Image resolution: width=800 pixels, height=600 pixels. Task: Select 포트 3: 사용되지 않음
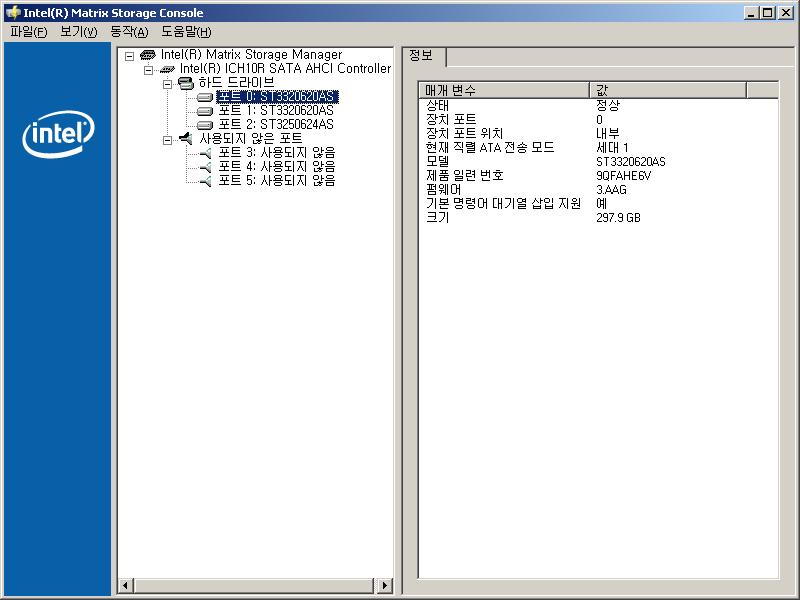click(x=277, y=152)
